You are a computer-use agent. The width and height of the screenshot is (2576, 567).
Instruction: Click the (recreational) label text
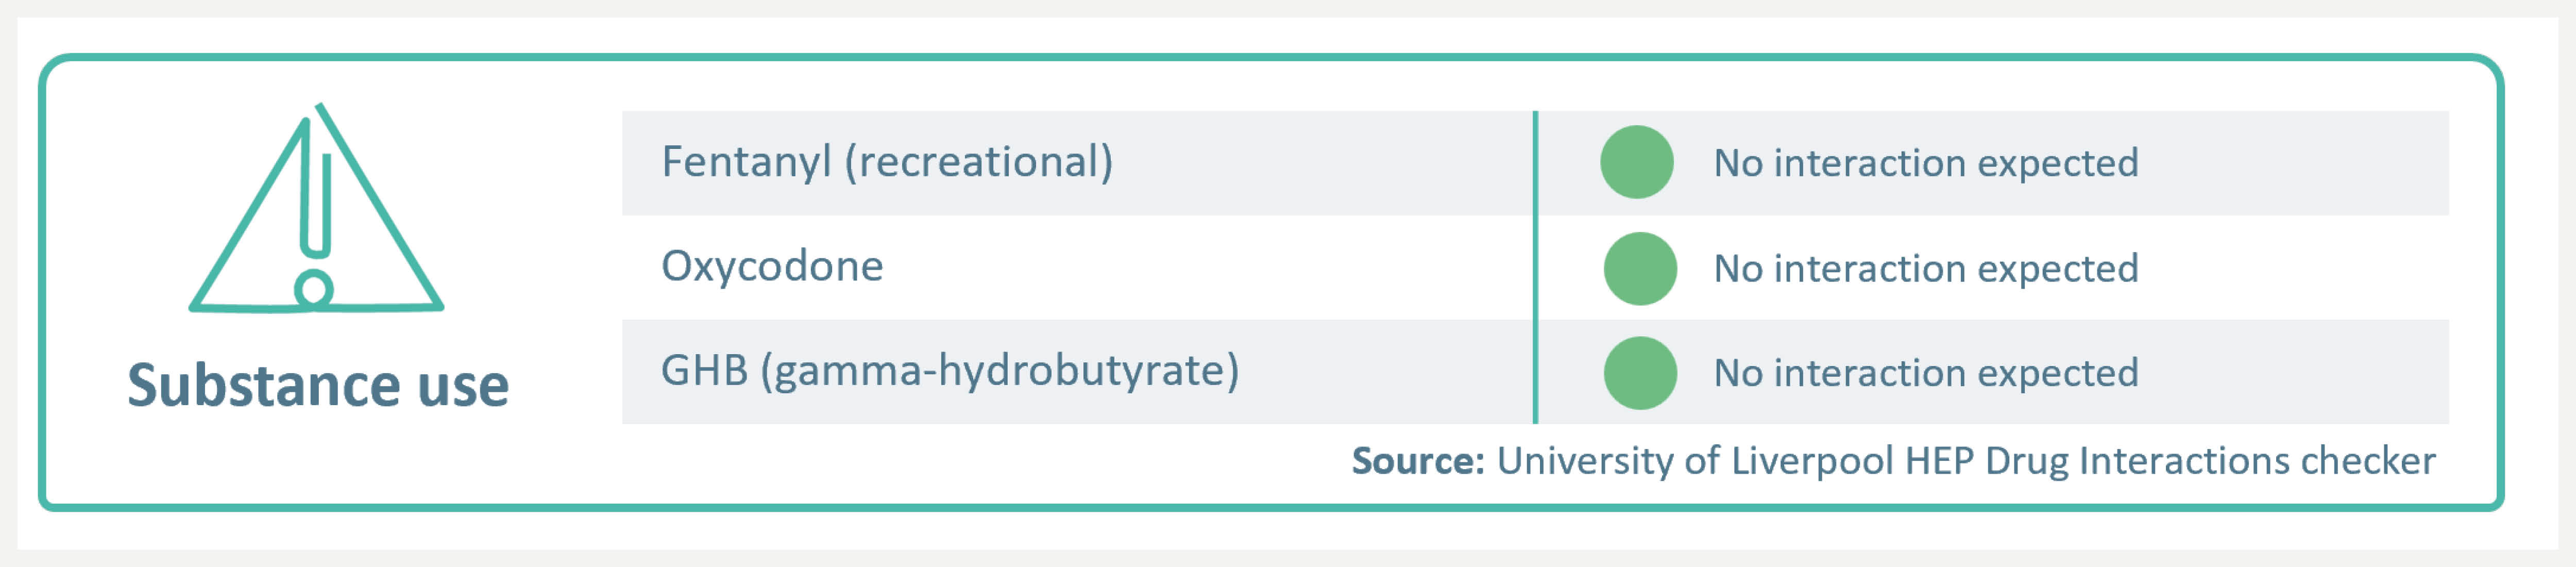979,162
